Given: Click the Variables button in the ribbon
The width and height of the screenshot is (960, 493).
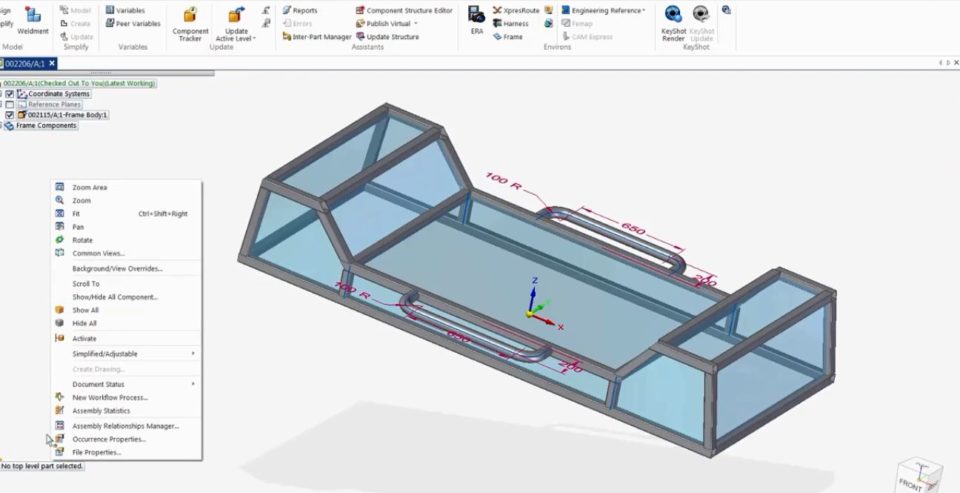Looking at the screenshot, I should click(x=125, y=10).
